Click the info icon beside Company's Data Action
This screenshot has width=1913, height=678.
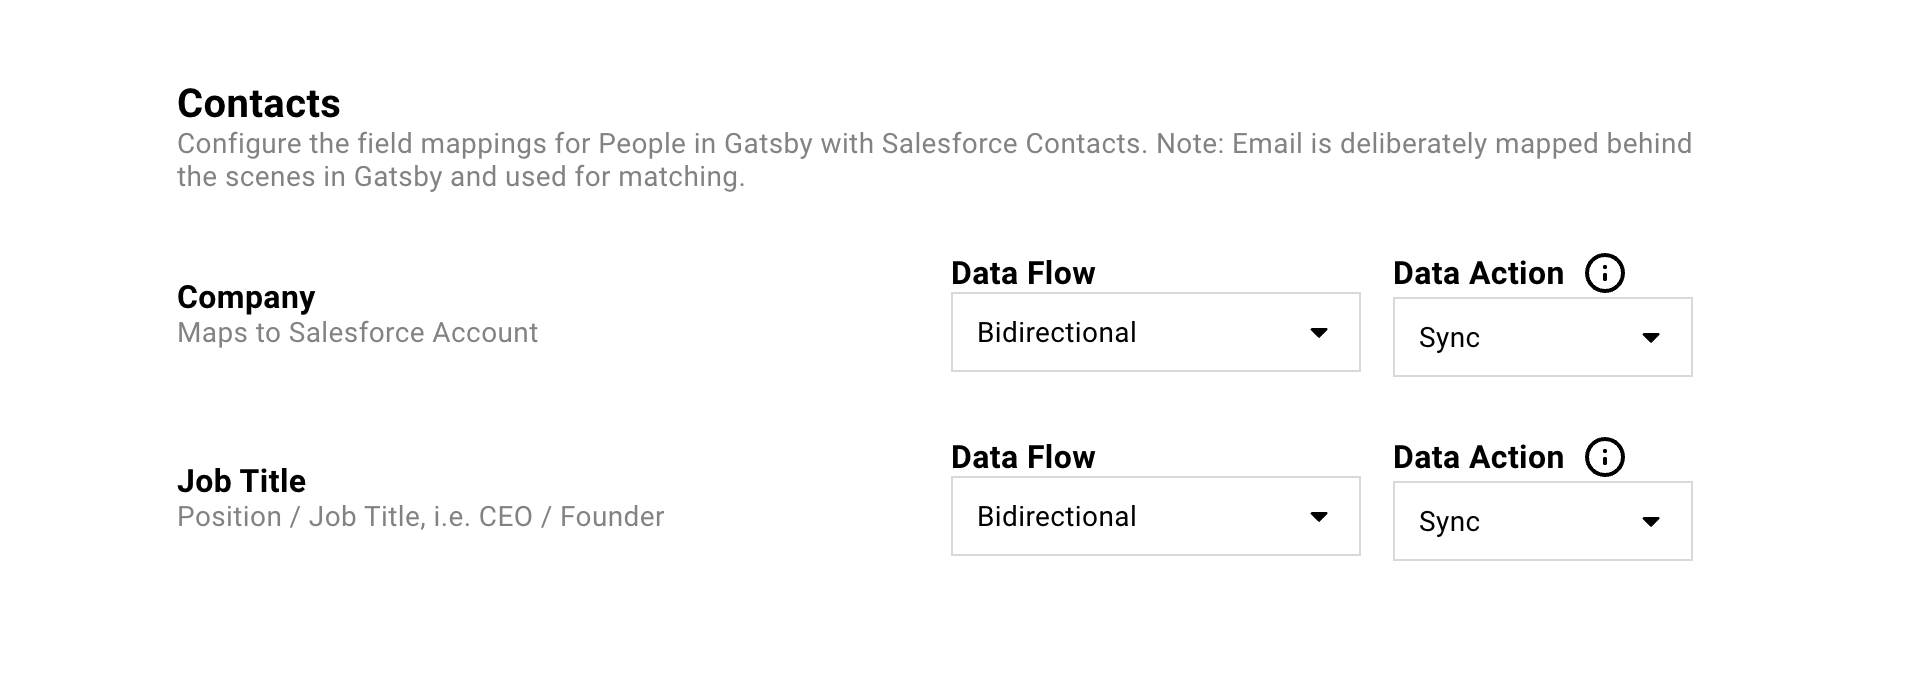click(1604, 273)
